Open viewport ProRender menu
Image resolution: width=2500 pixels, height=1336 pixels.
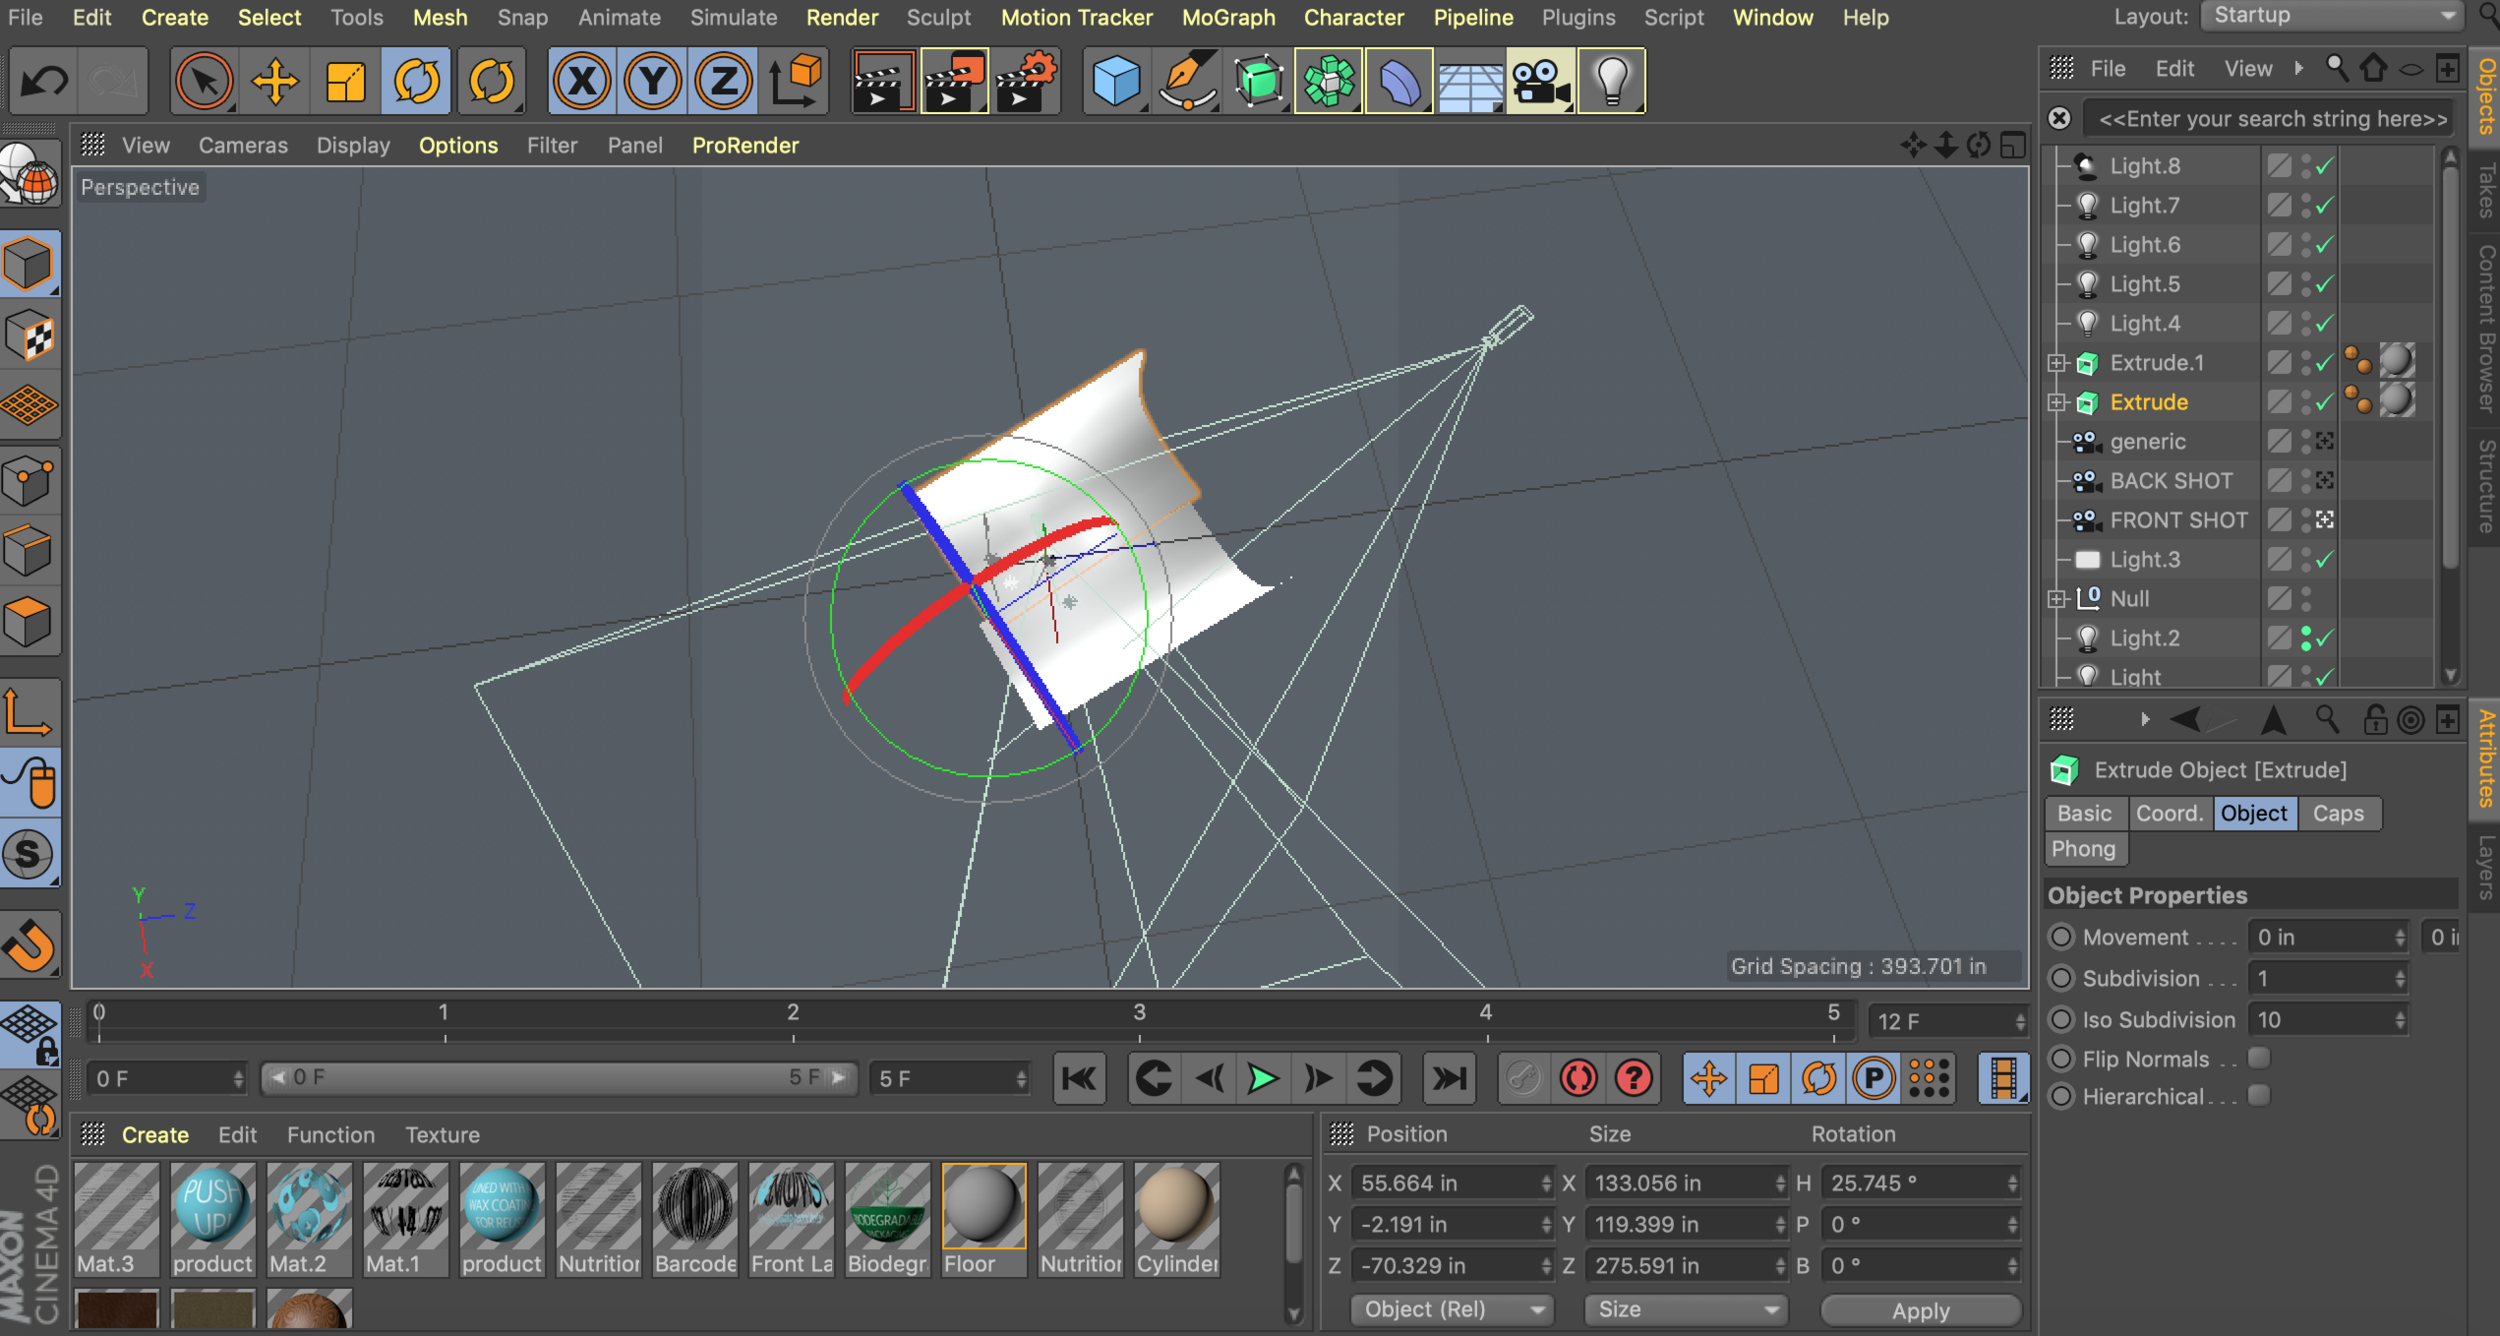745,145
